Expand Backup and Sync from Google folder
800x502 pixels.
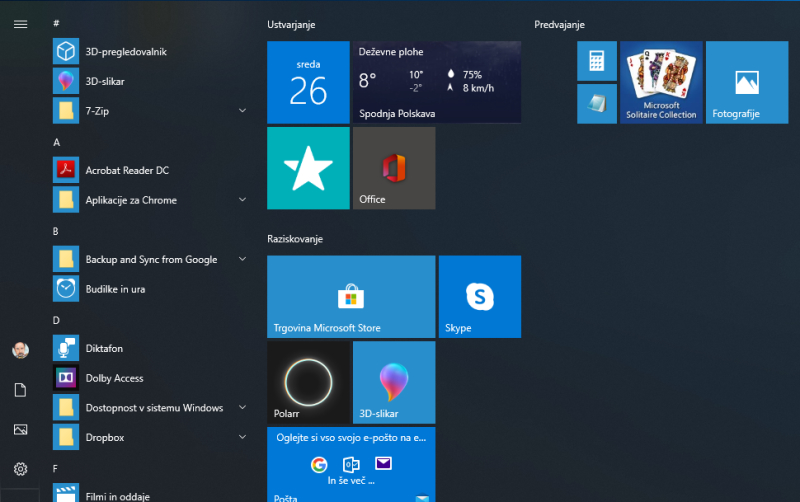(150, 259)
